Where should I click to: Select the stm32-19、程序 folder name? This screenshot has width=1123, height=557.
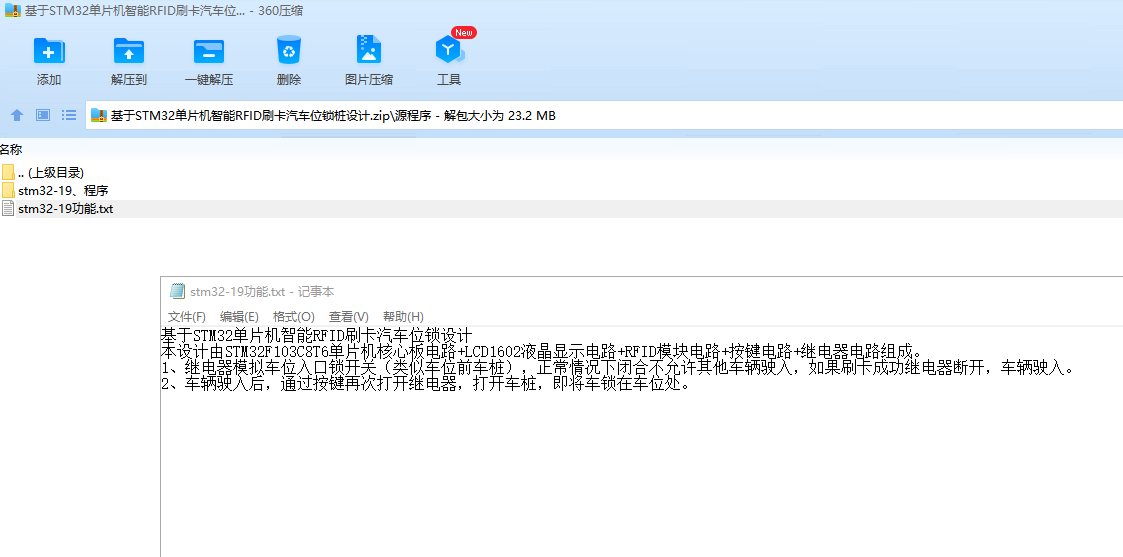click(x=63, y=190)
